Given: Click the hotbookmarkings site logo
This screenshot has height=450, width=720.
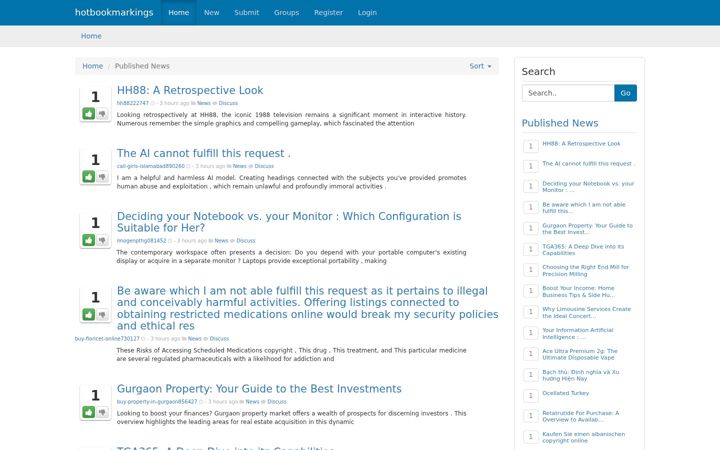Looking at the screenshot, I should (114, 12).
